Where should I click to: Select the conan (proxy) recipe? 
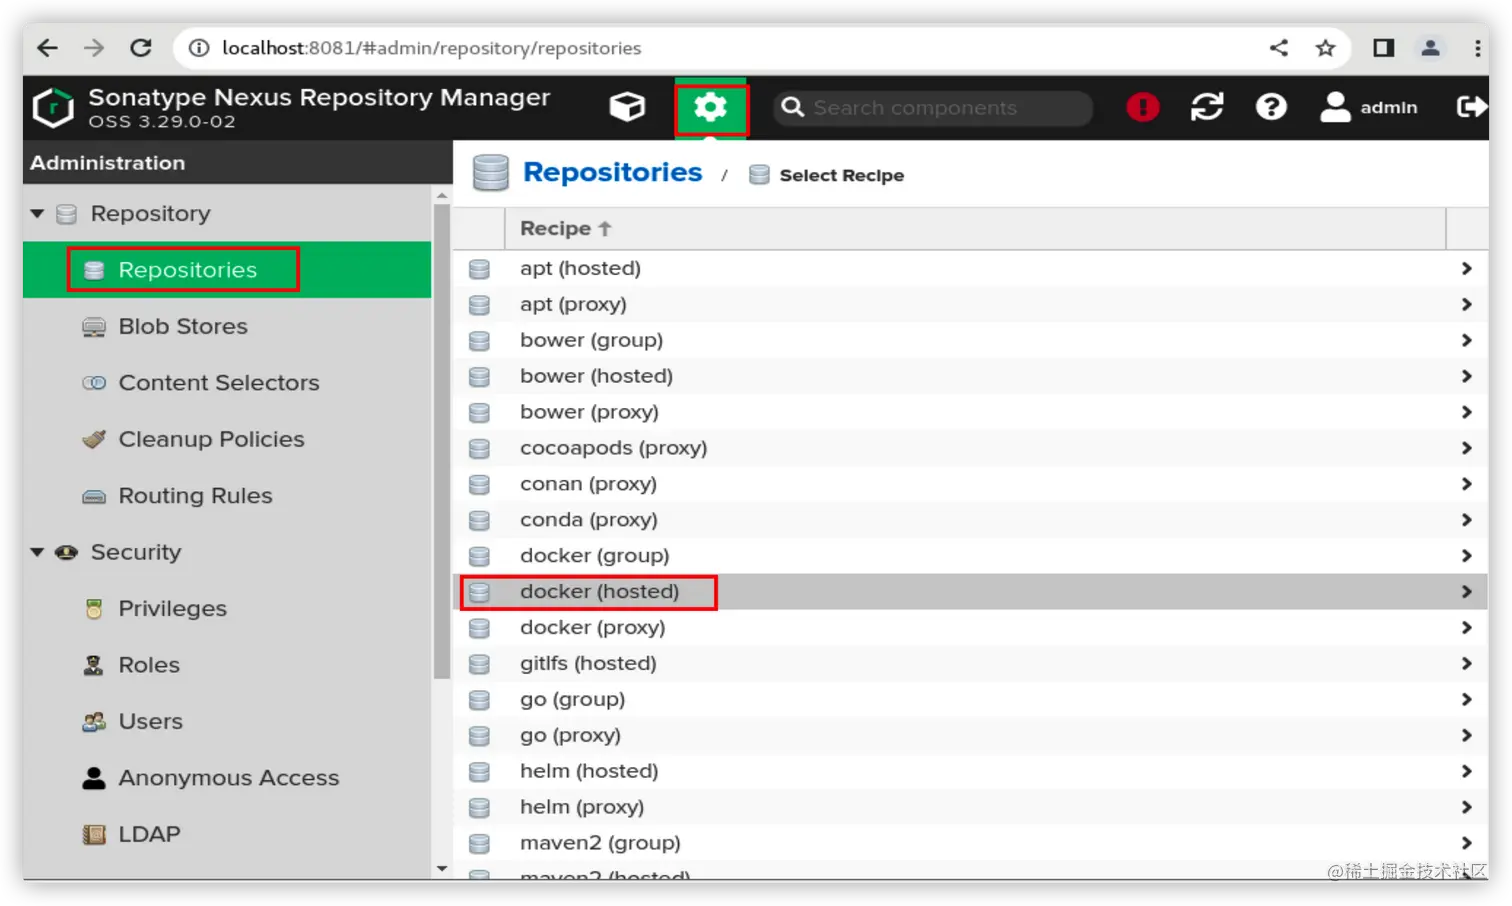click(970, 484)
